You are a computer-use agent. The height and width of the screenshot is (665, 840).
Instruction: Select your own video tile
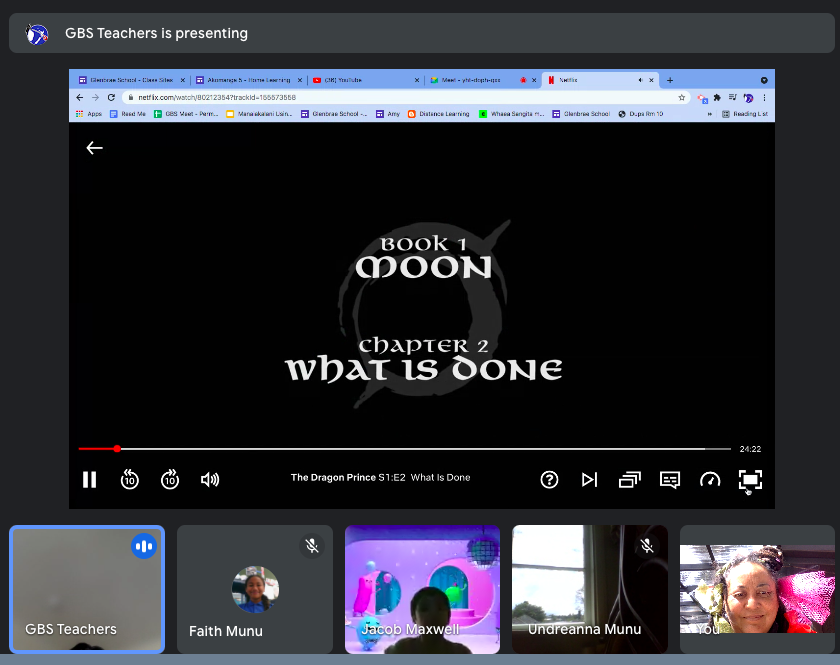click(x=757, y=589)
